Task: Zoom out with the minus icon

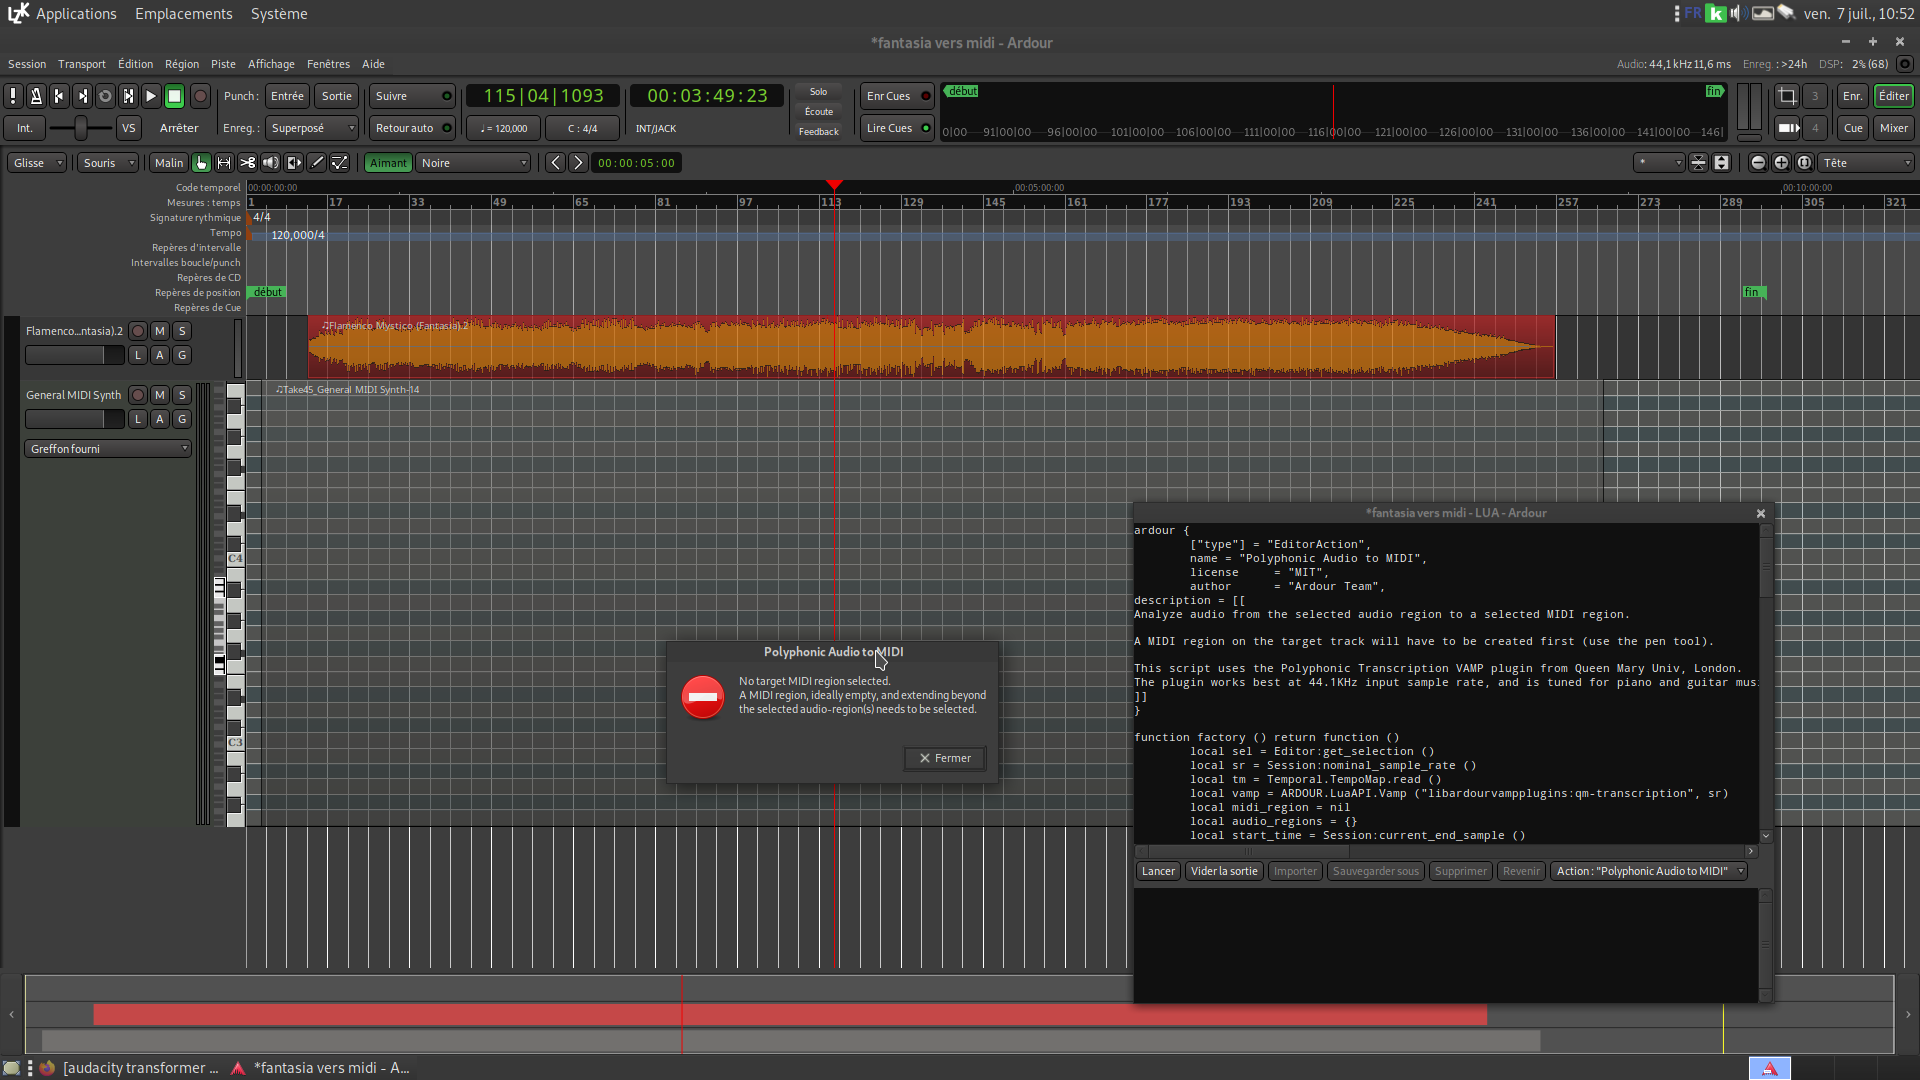Action: pos(1758,163)
